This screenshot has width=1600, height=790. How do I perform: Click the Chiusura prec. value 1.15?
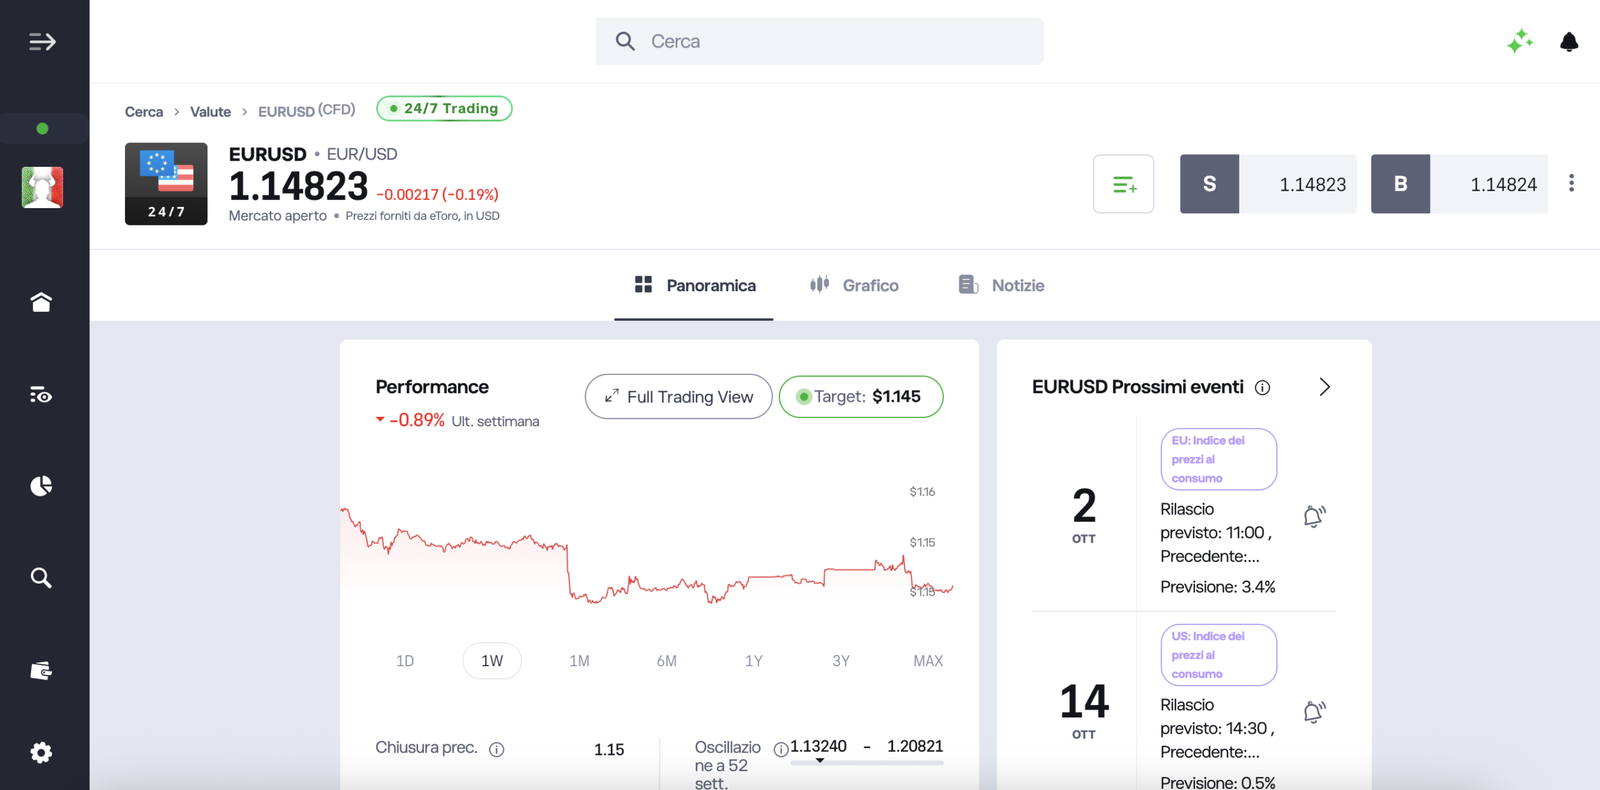(609, 750)
